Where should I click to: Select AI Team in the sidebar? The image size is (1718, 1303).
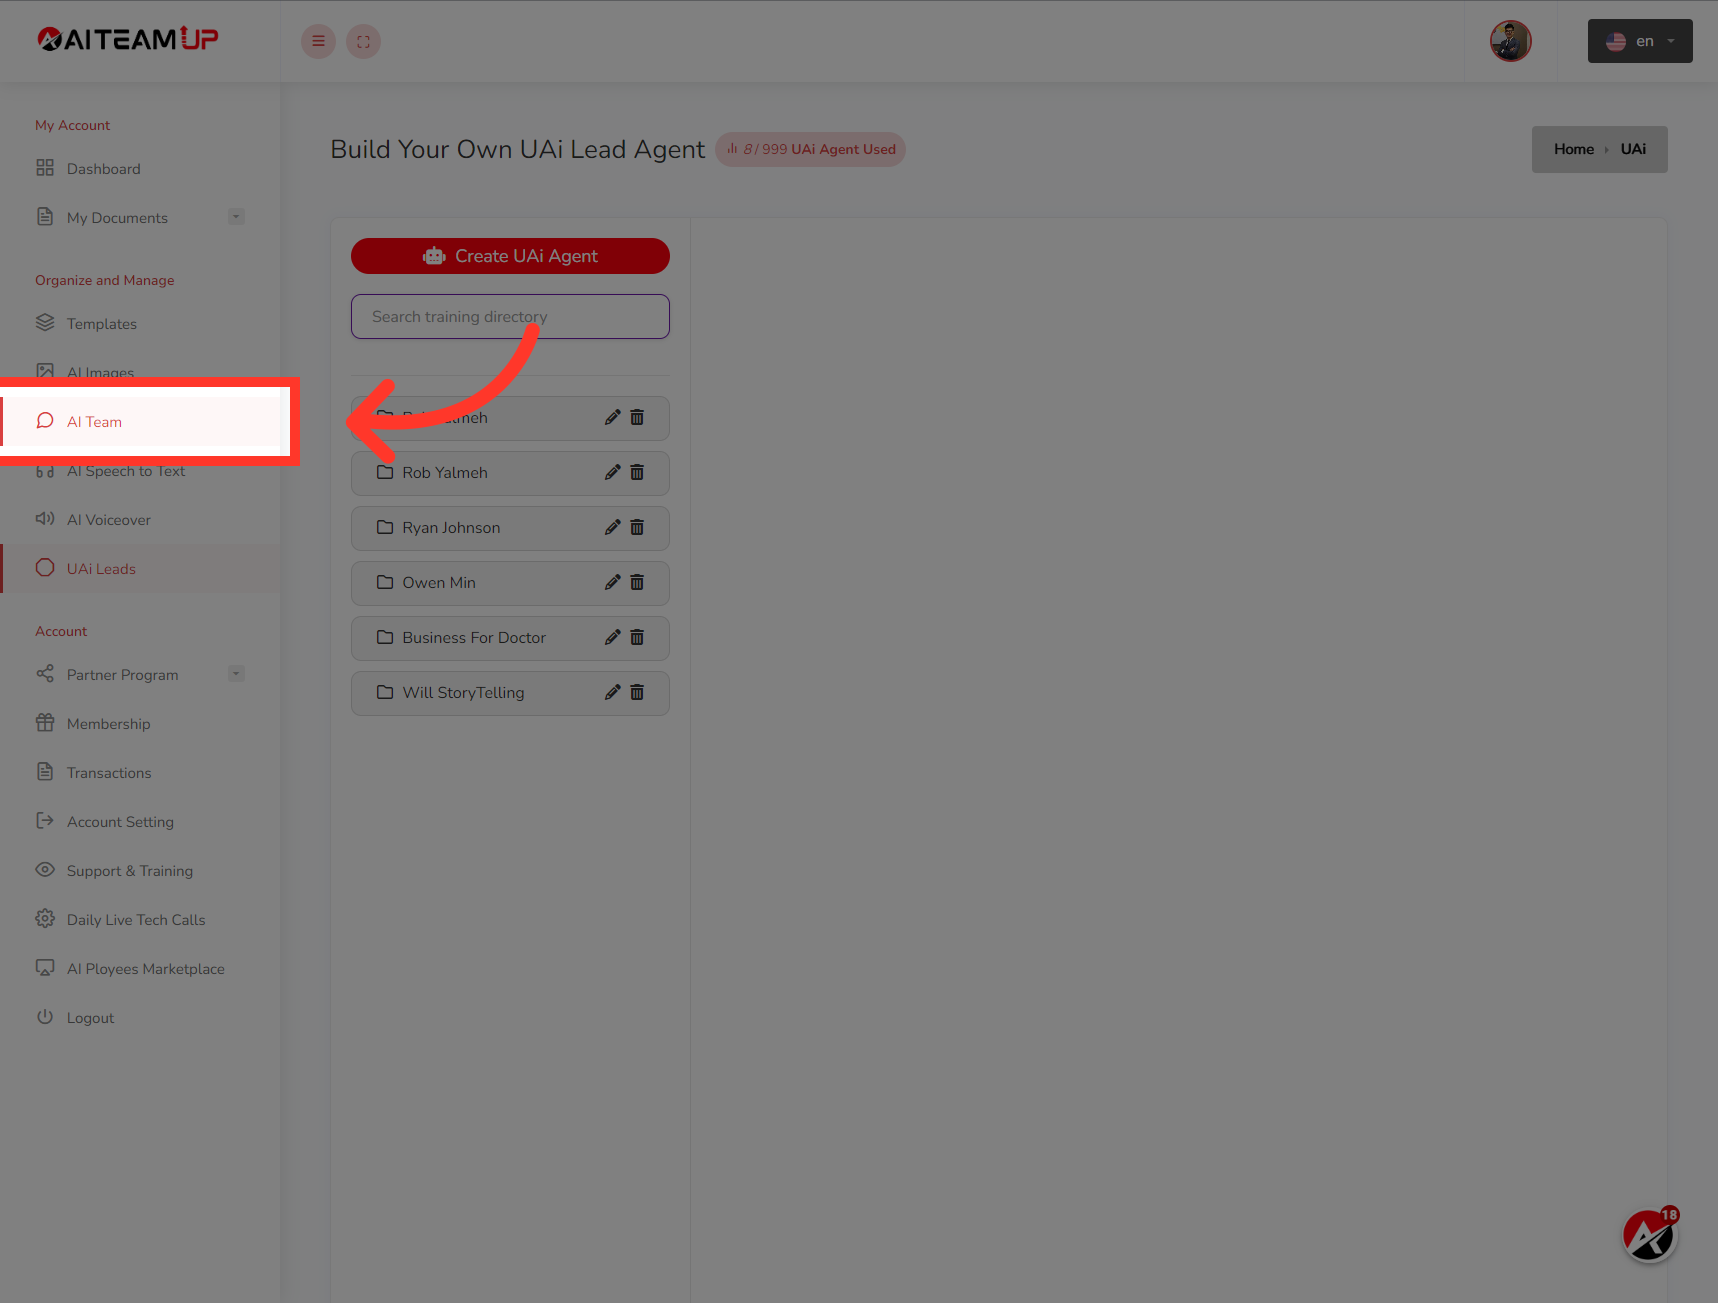140,422
